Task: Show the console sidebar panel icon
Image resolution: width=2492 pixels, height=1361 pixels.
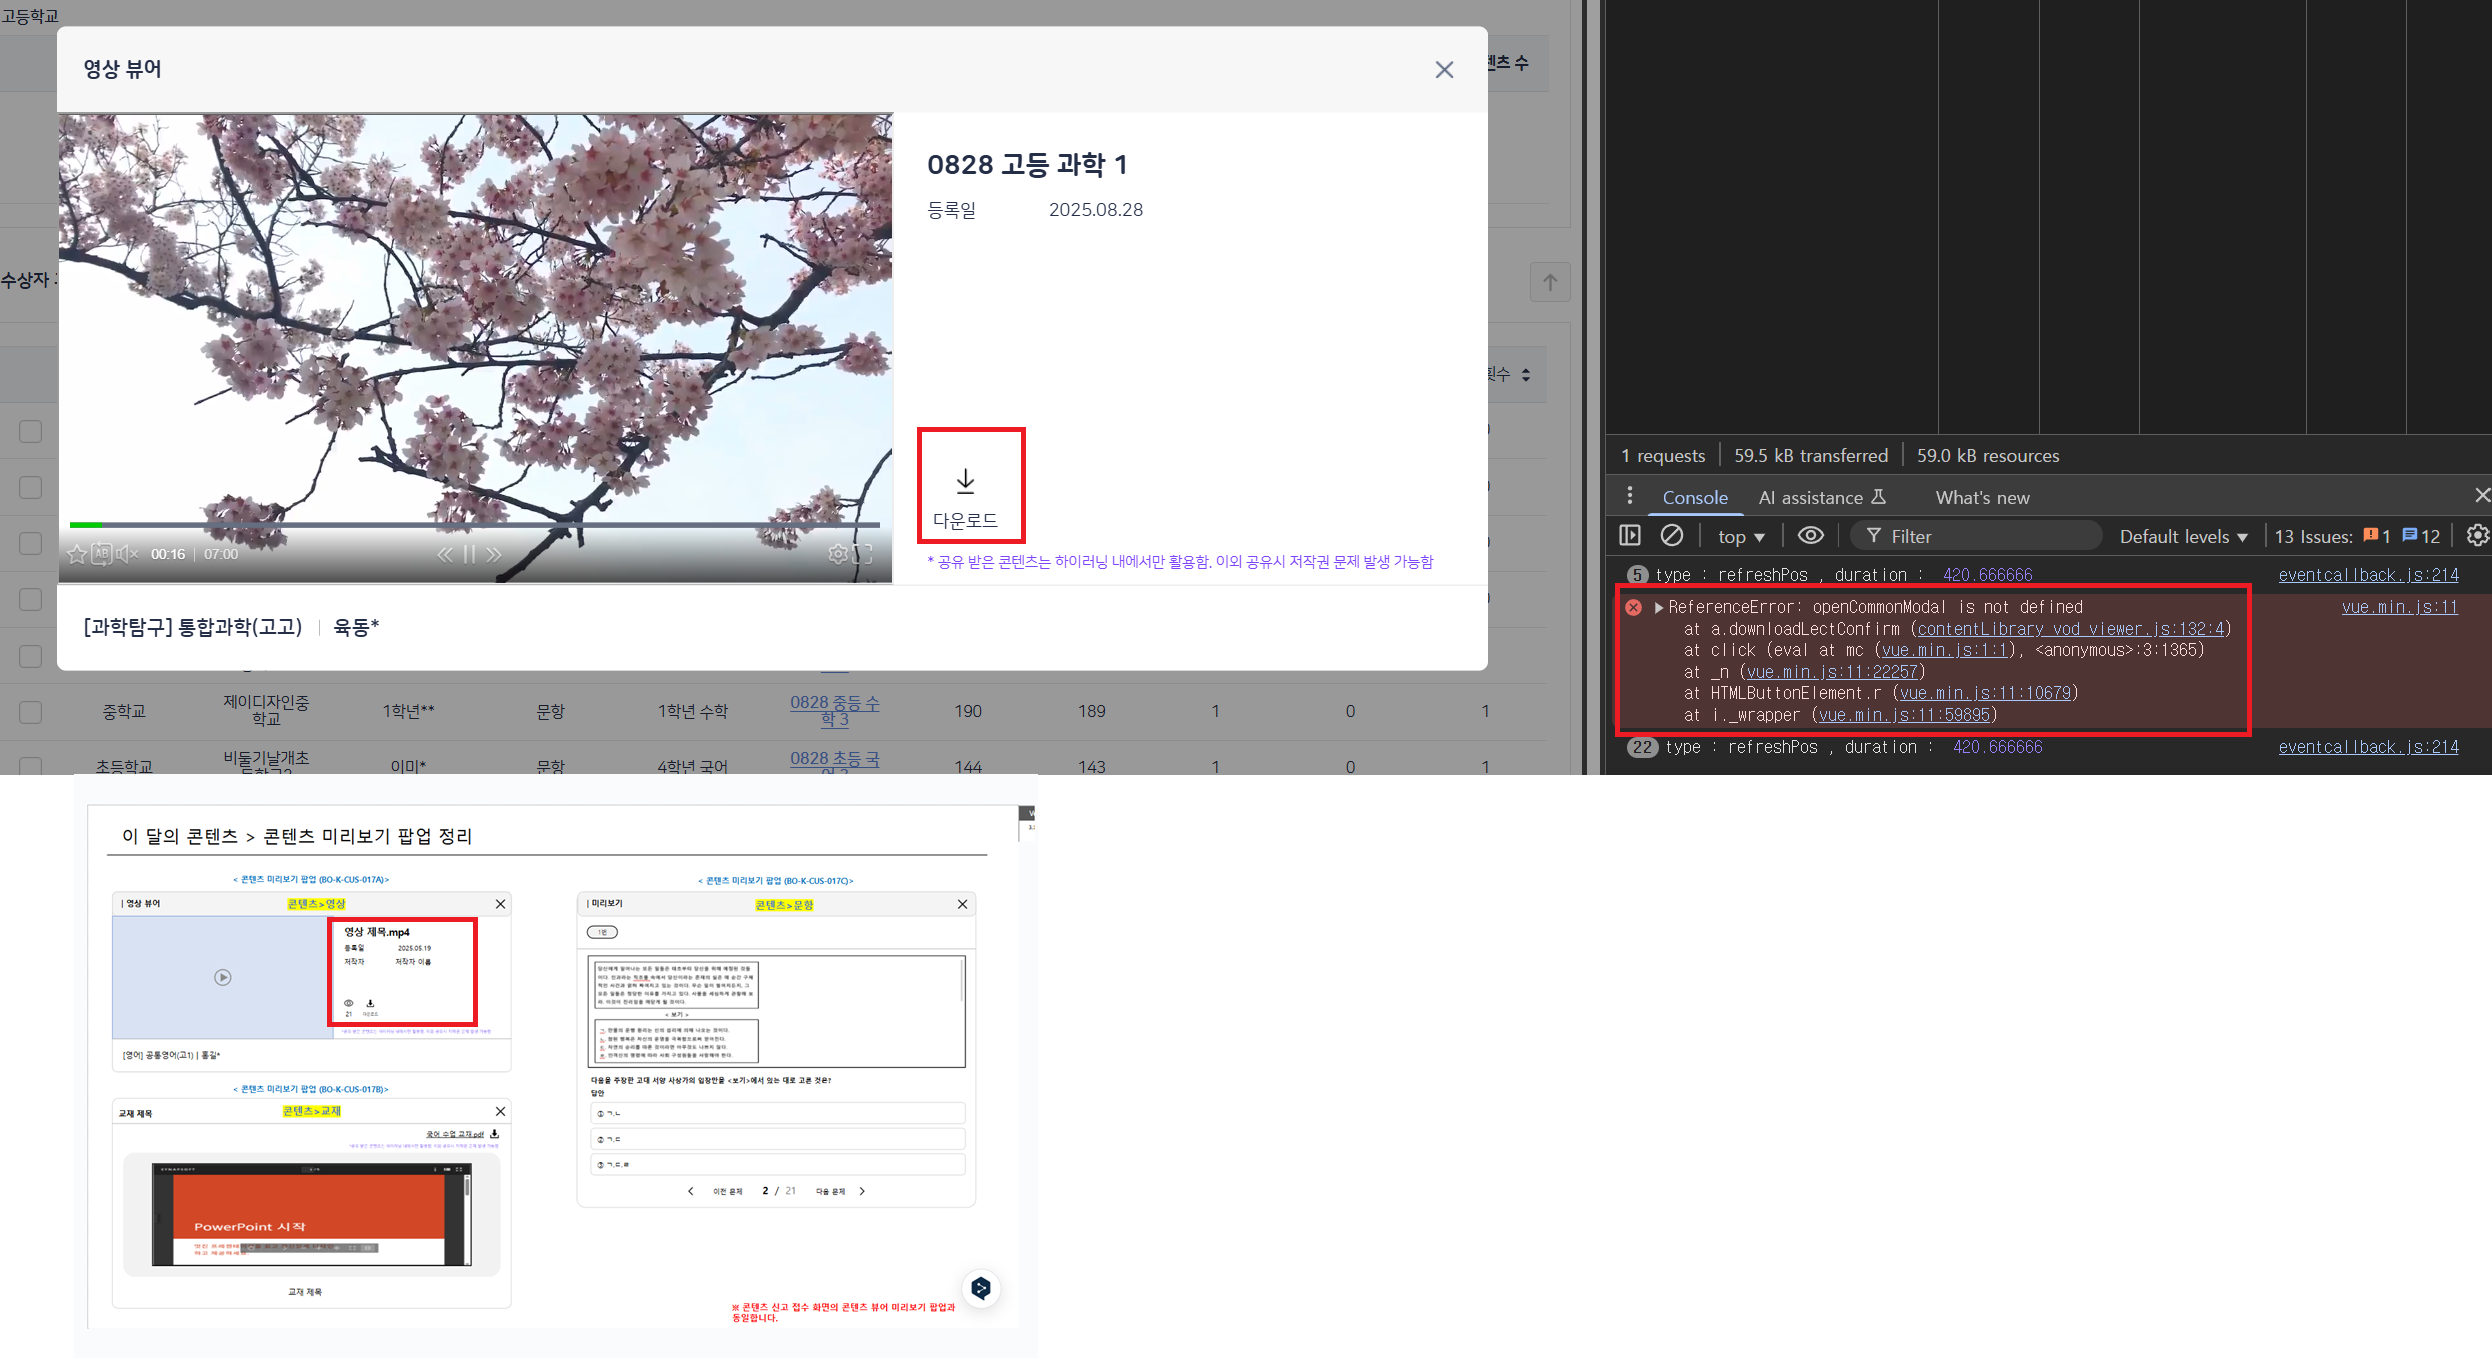Action: click(x=1630, y=536)
